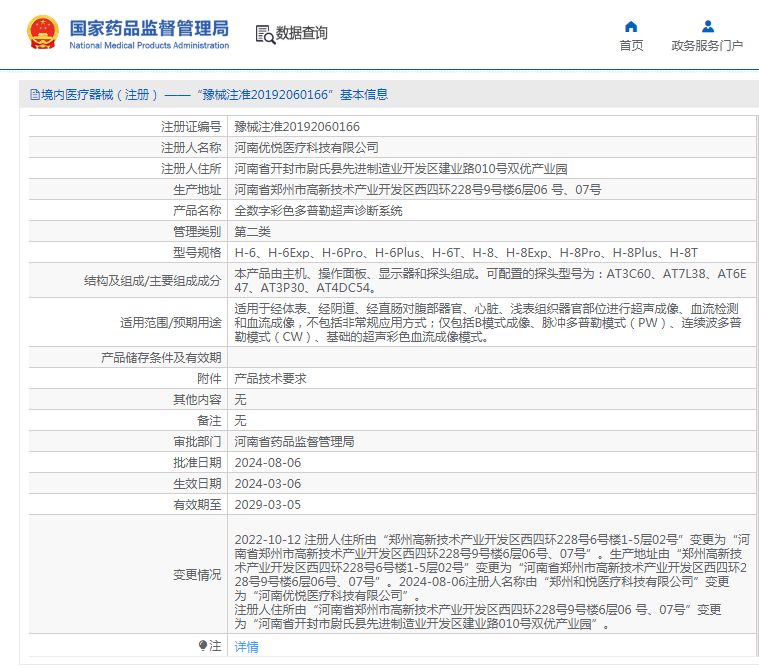Click the 产品储存条件及有效期 row label

[161, 358]
